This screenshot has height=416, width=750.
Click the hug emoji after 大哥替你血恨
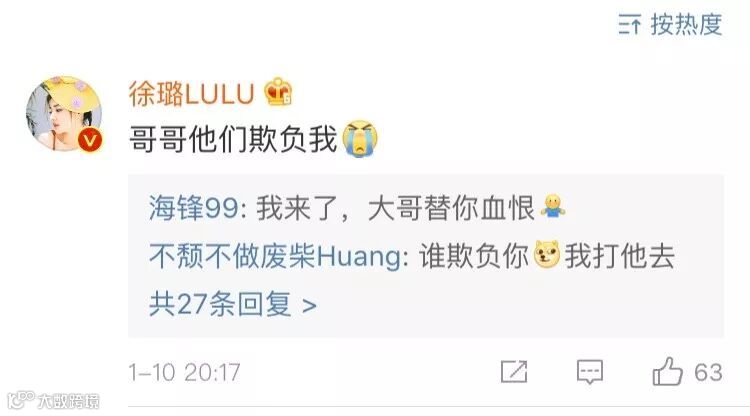(553, 207)
